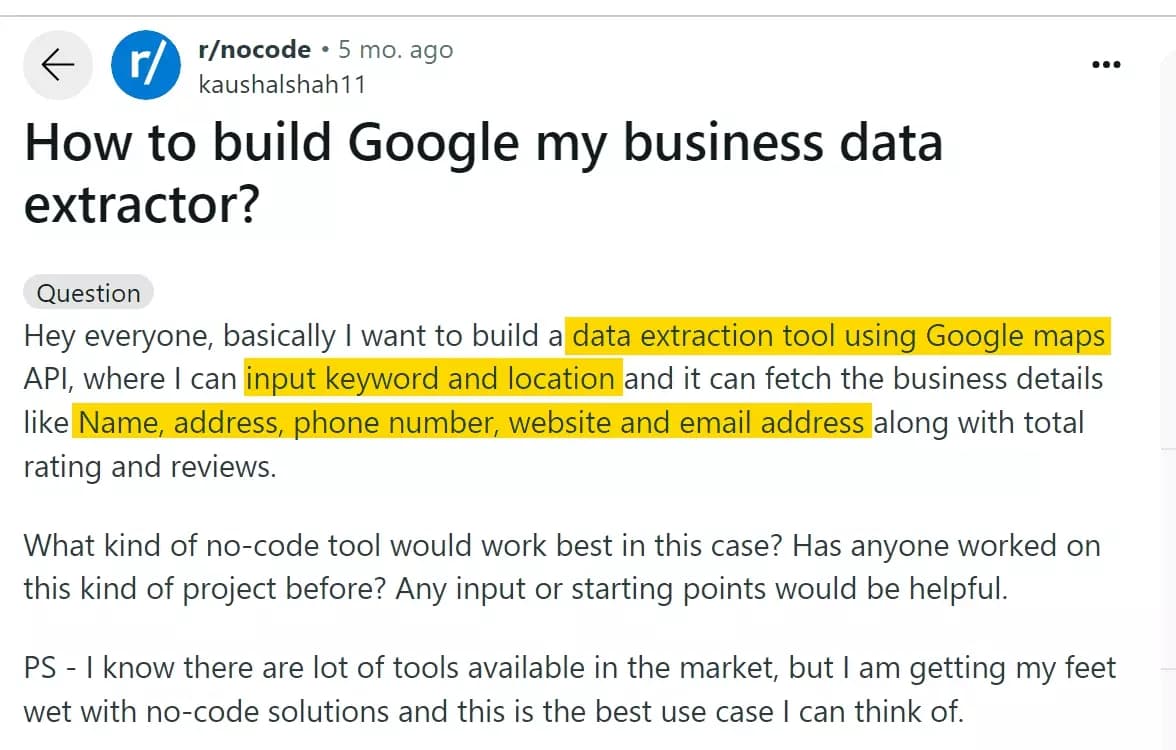This screenshot has width=1176, height=750.
Task: Open the r/nocode community link
Action: coord(256,49)
